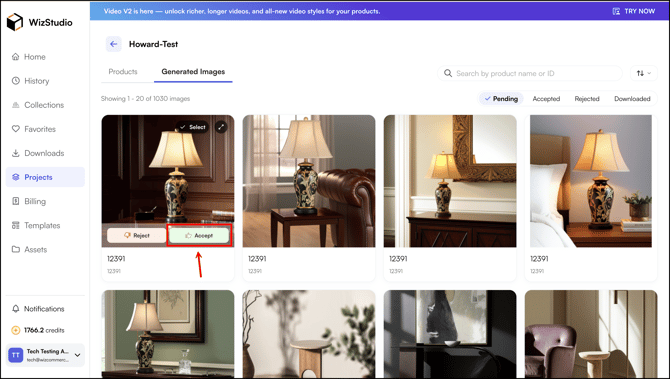Viewport: 670px width, 379px height.
Task: Click the Templates grid icon
Action: (x=16, y=225)
